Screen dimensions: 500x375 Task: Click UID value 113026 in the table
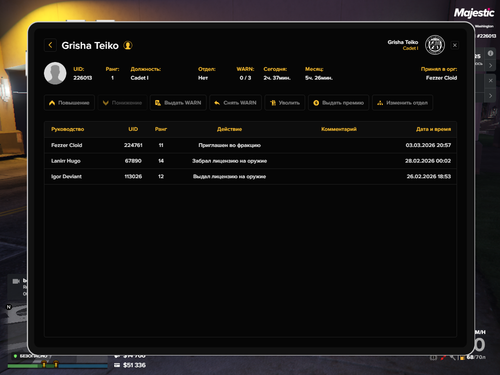pos(133,176)
